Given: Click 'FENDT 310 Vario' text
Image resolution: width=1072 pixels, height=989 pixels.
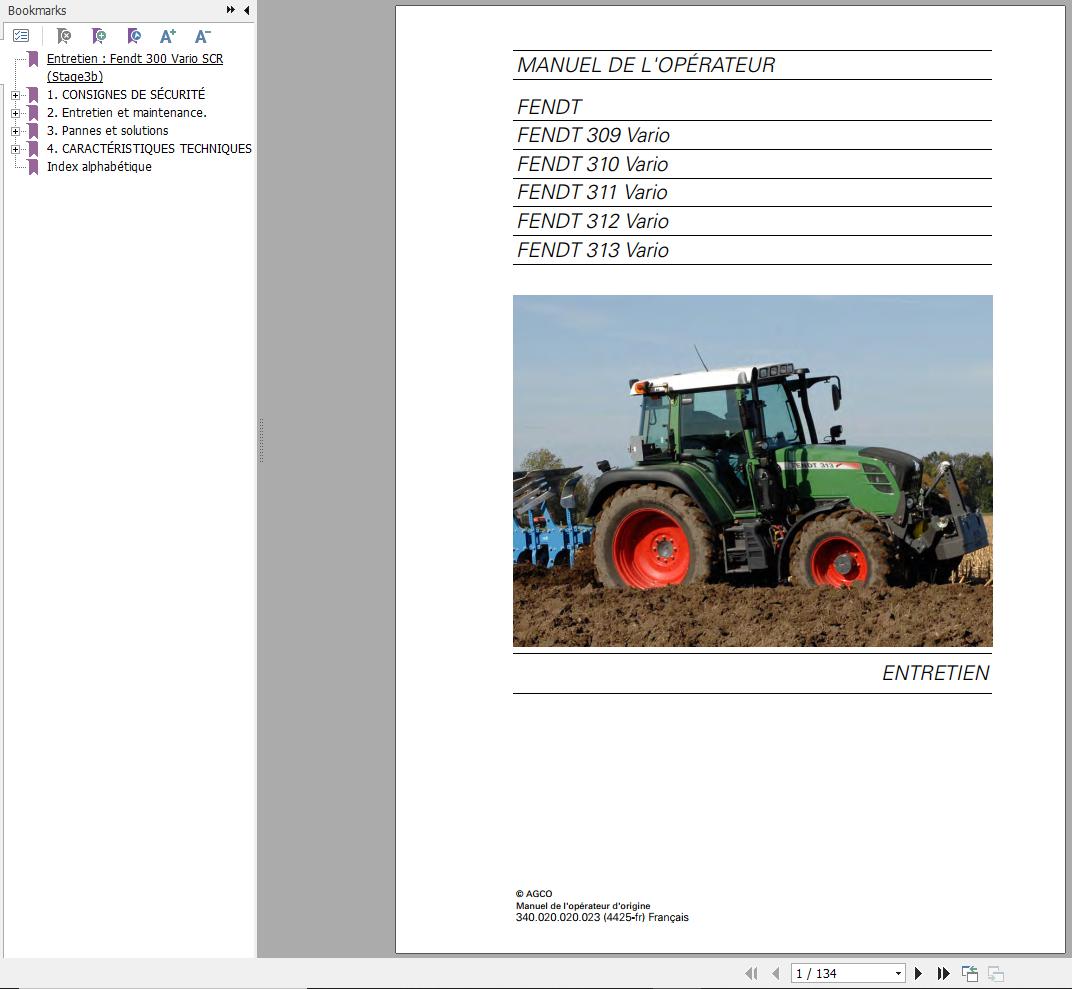Looking at the screenshot, I should pyautogui.click(x=593, y=164).
